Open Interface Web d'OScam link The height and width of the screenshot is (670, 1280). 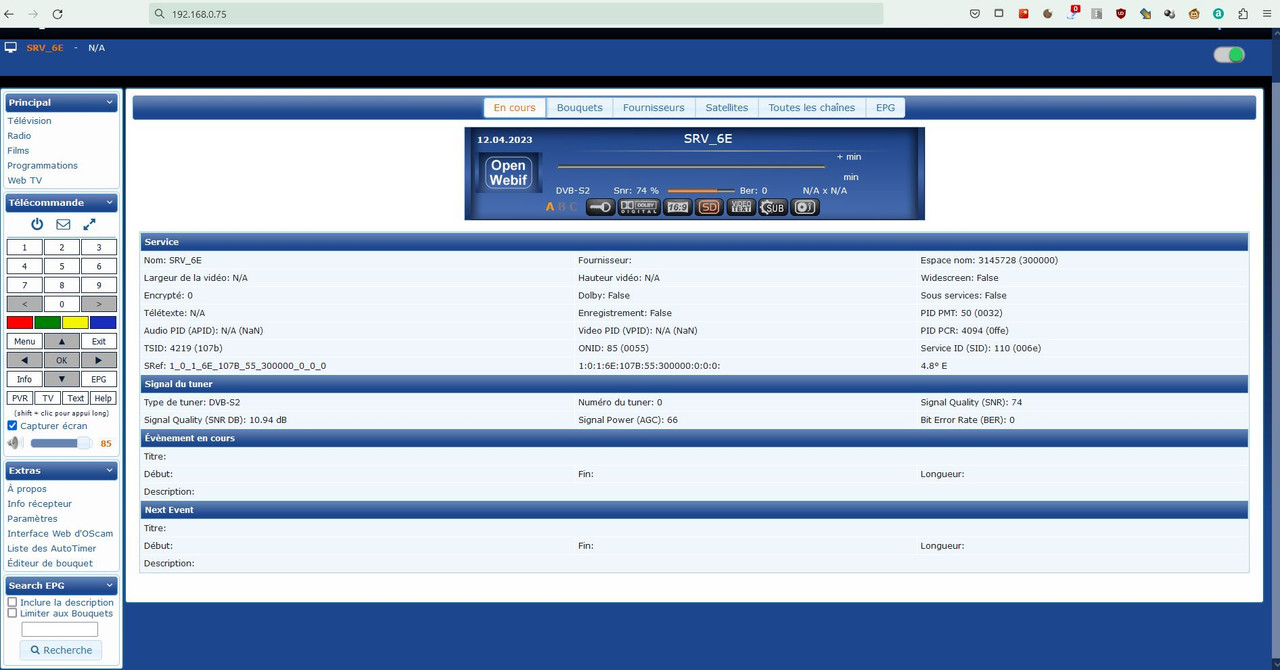(60, 534)
